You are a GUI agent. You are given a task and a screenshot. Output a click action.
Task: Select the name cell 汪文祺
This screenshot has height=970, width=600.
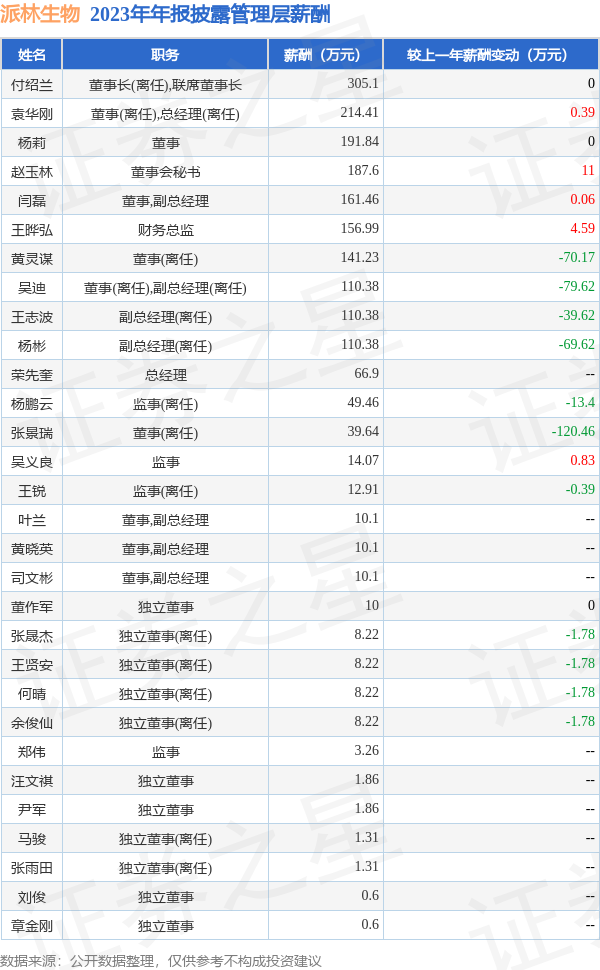pos(32,782)
